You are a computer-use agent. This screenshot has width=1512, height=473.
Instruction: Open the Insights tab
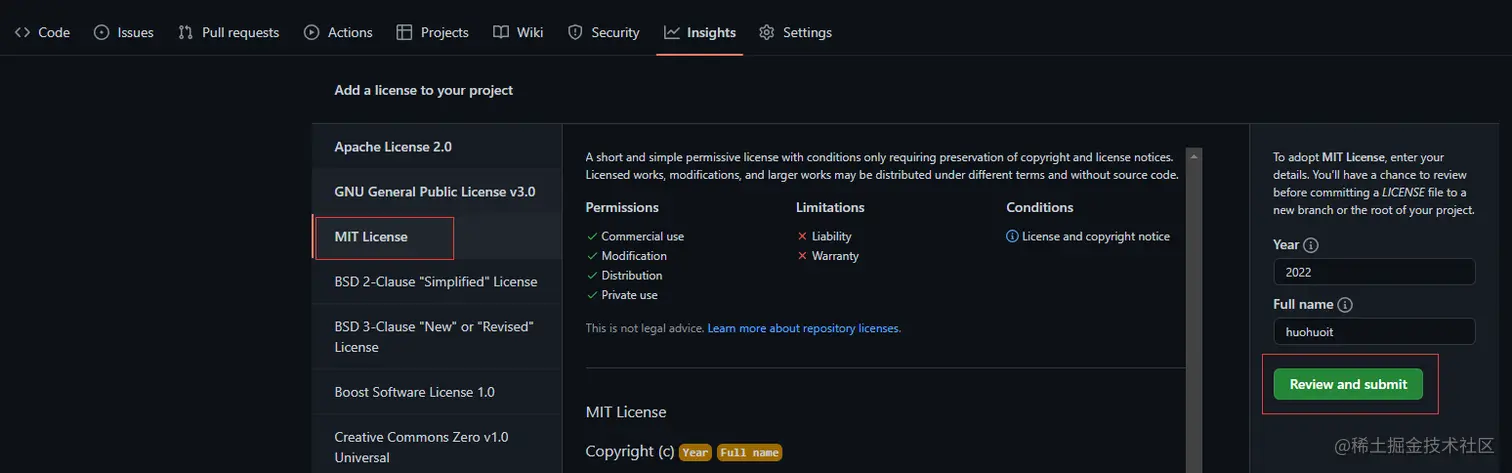click(x=700, y=32)
